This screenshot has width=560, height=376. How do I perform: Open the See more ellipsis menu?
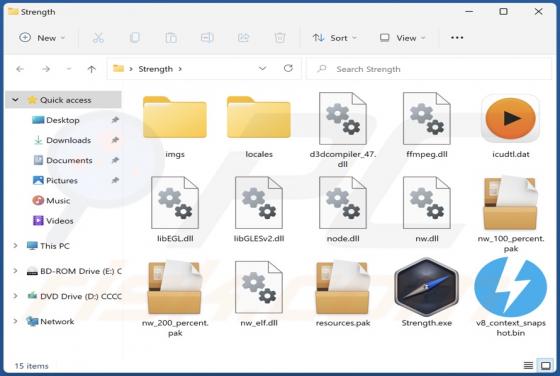point(457,37)
